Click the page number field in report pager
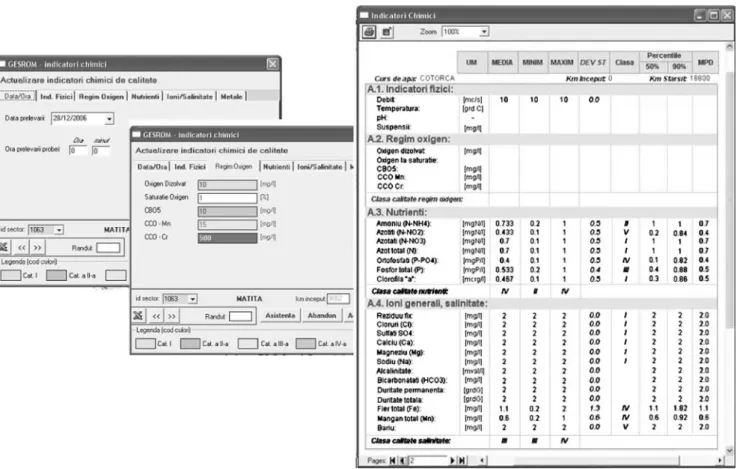The height and width of the screenshot is (469, 740). point(428,461)
